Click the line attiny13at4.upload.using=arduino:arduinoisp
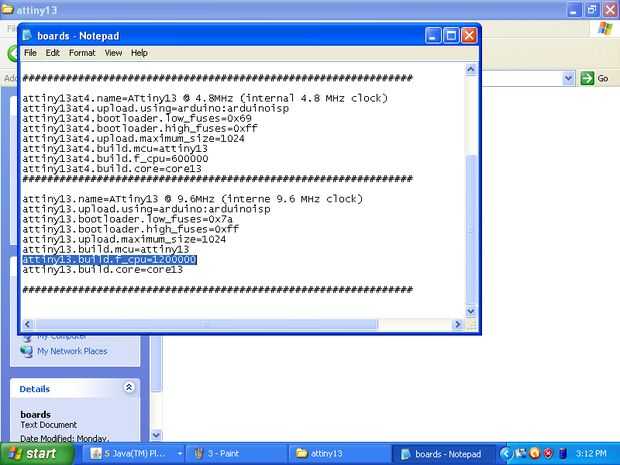620x465 pixels. click(x=155, y=108)
